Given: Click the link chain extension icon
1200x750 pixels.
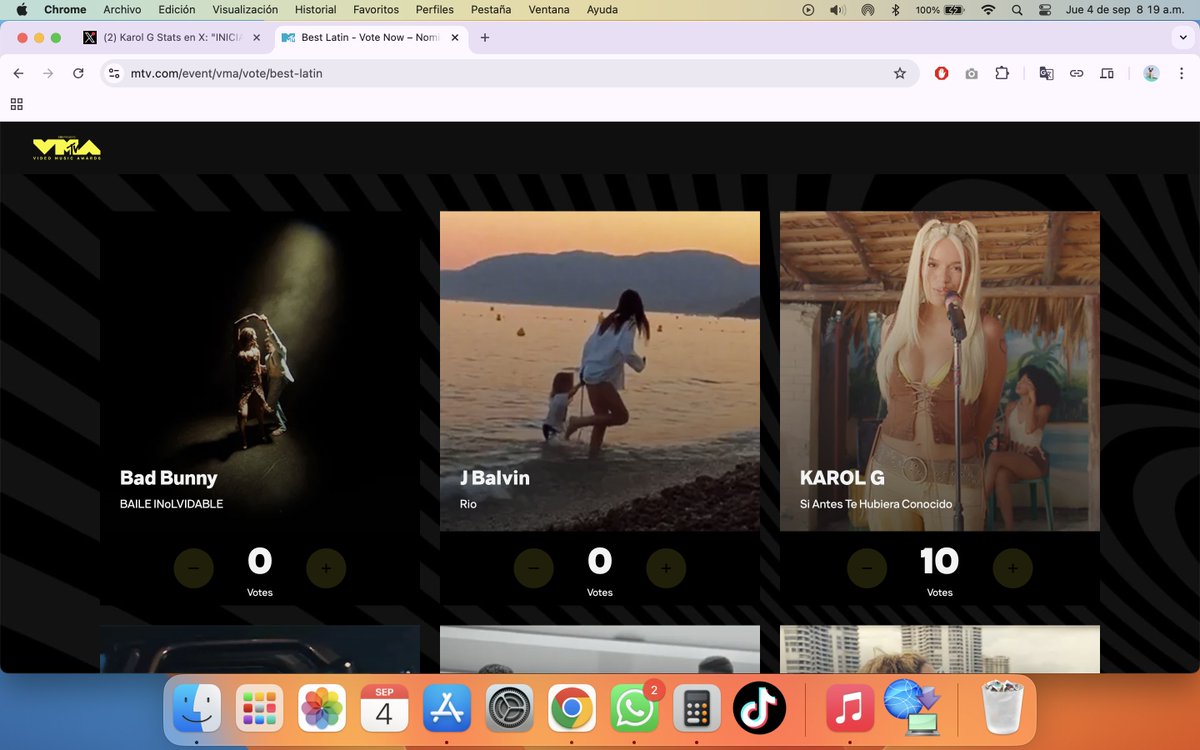Looking at the screenshot, I should (x=1076, y=73).
